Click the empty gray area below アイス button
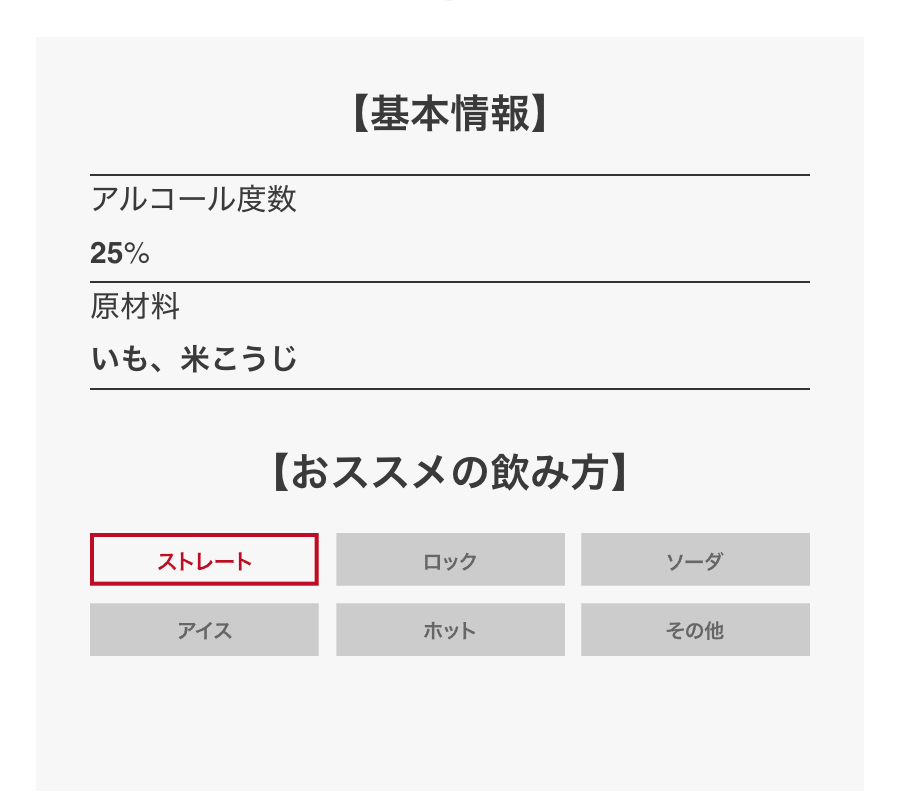 click(x=204, y=720)
